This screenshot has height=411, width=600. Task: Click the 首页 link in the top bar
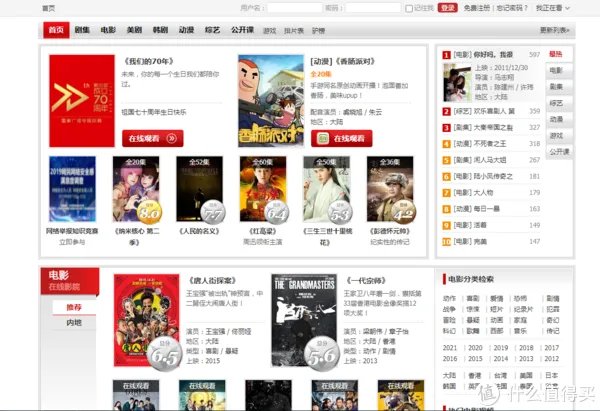pyautogui.click(x=48, y=8)
